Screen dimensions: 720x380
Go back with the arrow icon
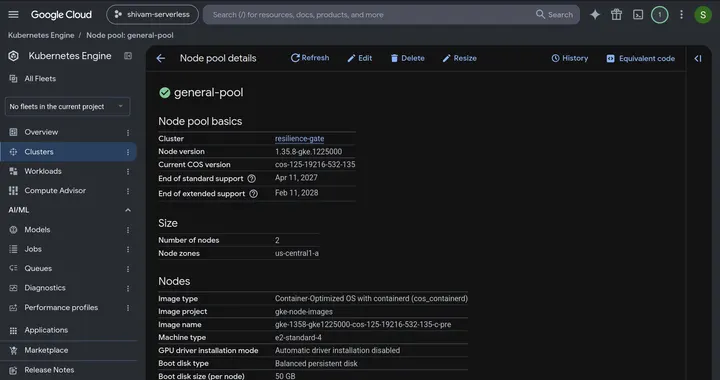point(161,58)
